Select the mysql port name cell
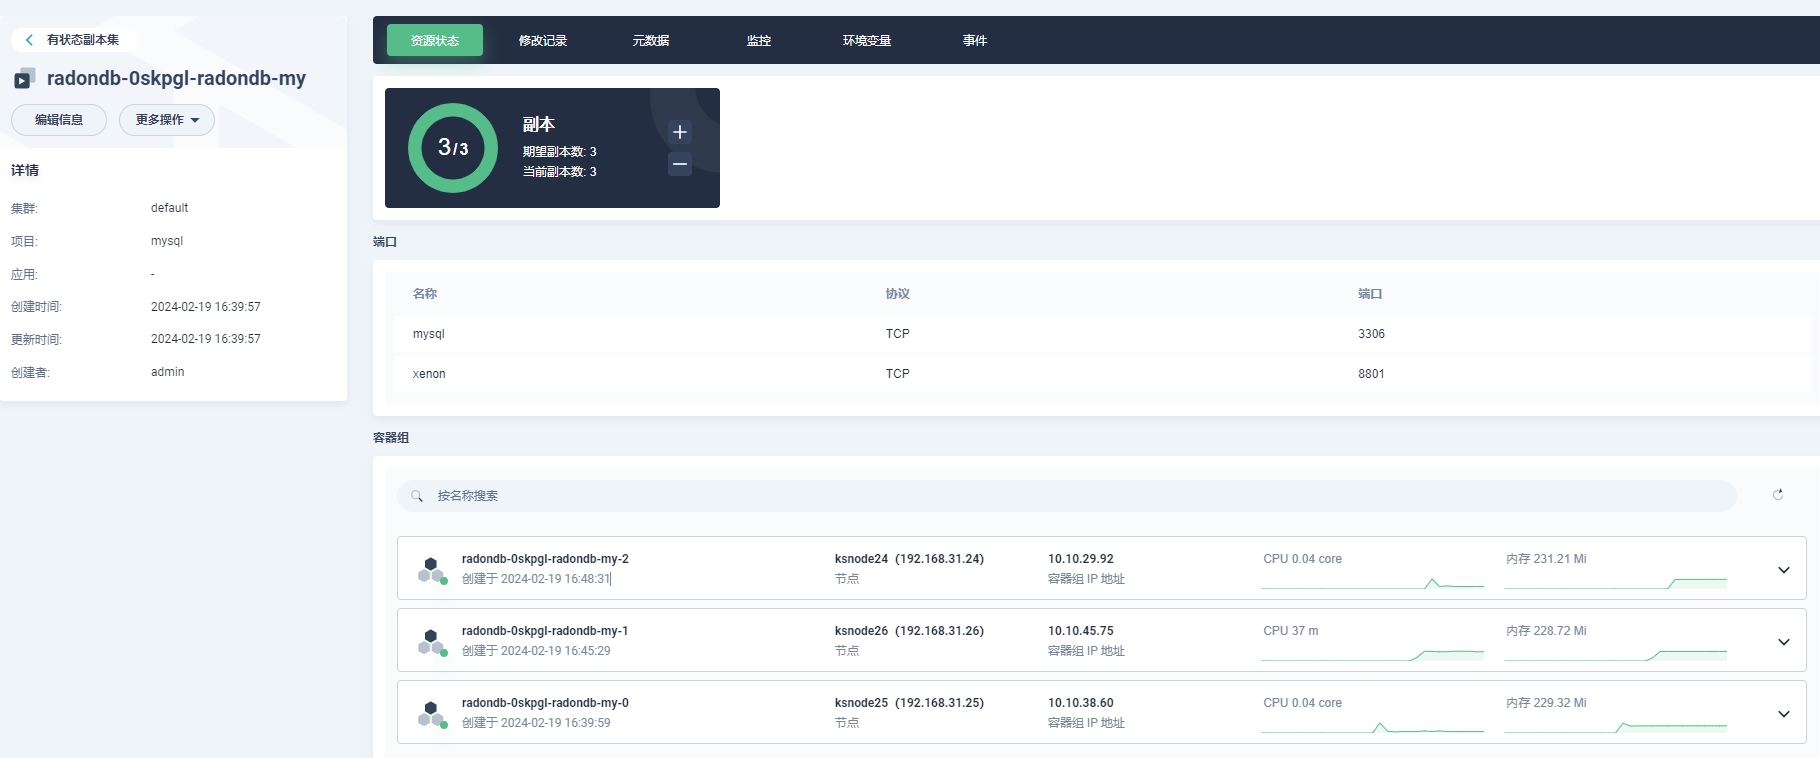The width and height of the screenshot is (1820, 758). pos(429,334)
